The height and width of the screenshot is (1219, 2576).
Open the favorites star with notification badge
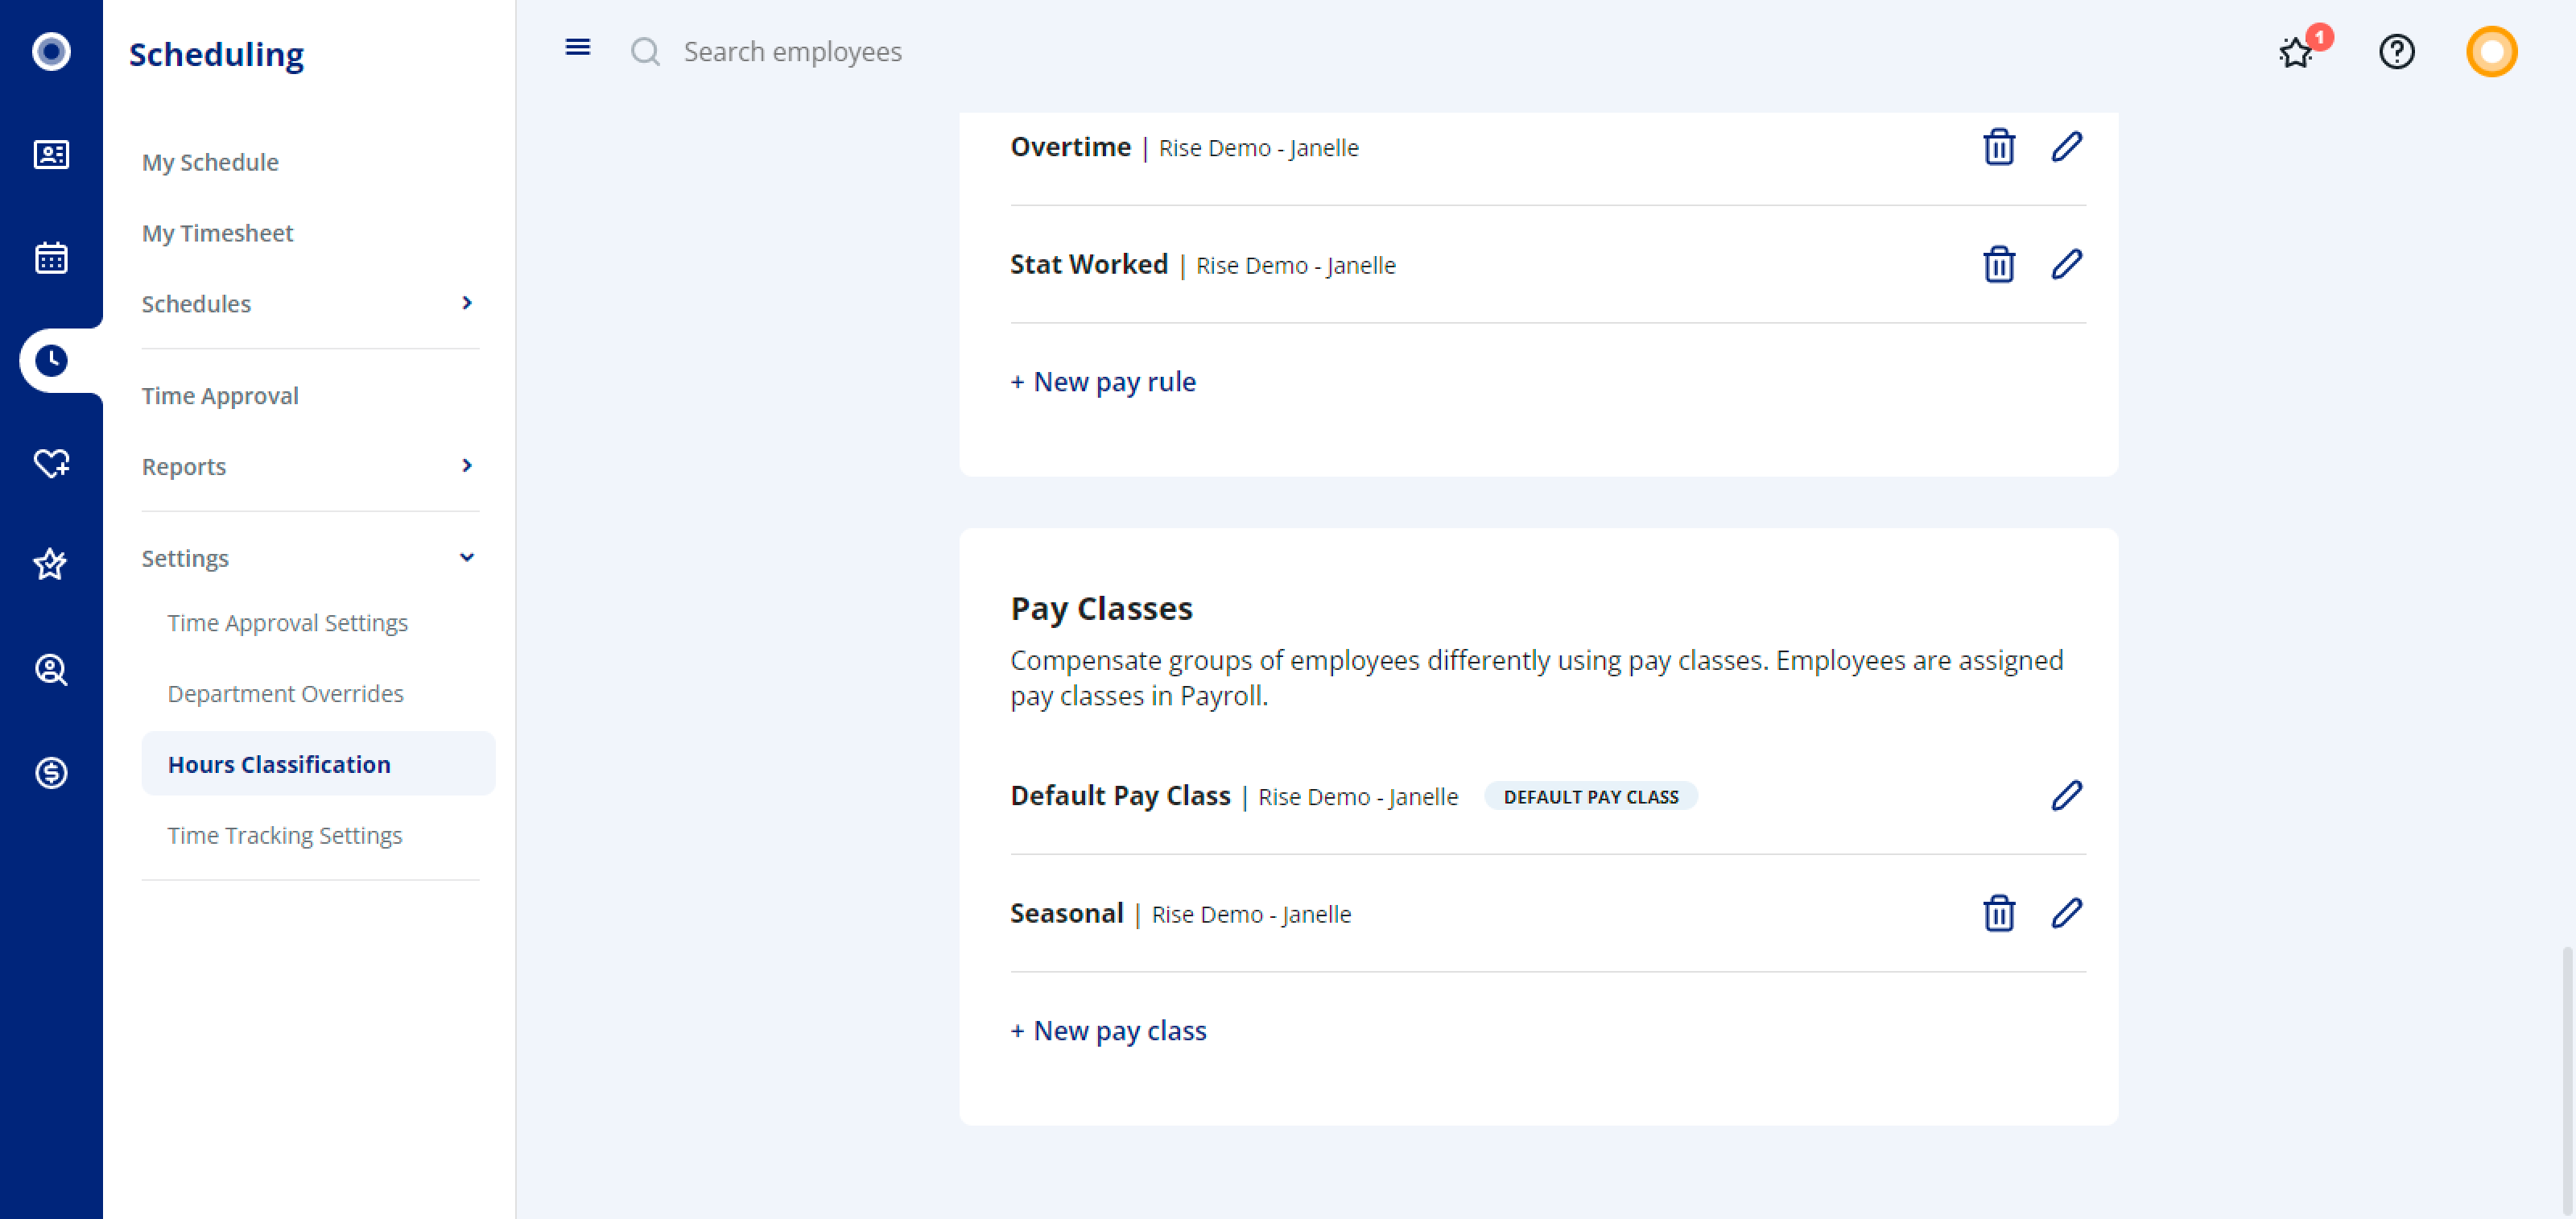(x=2296, y=52)
